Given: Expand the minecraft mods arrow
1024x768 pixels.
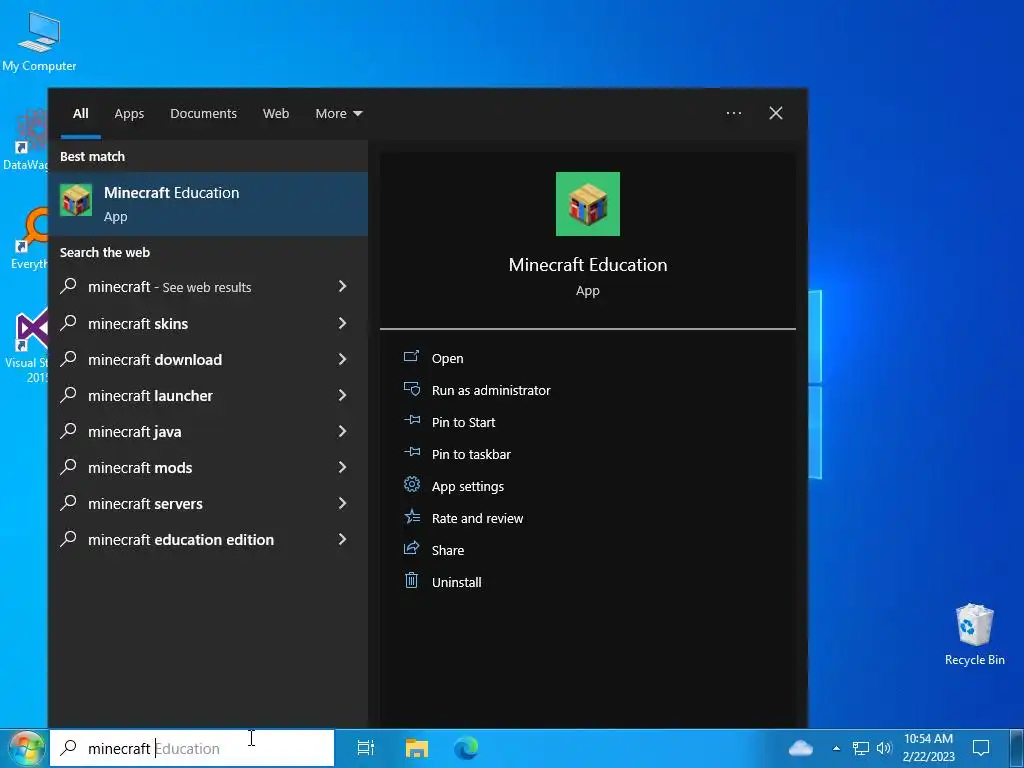Looking at the screenshot, I should pyautogui.click(x=342, y=466).
